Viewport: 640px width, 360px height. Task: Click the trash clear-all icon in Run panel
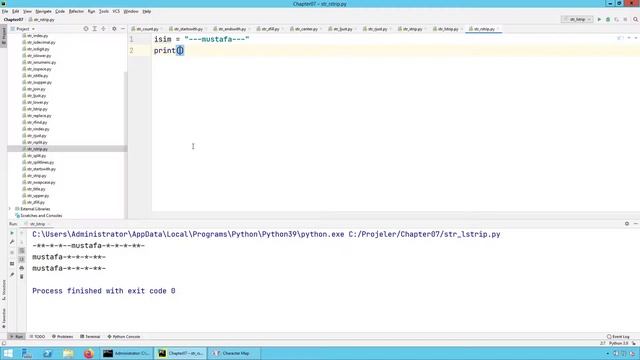click(x=22, y=277)
